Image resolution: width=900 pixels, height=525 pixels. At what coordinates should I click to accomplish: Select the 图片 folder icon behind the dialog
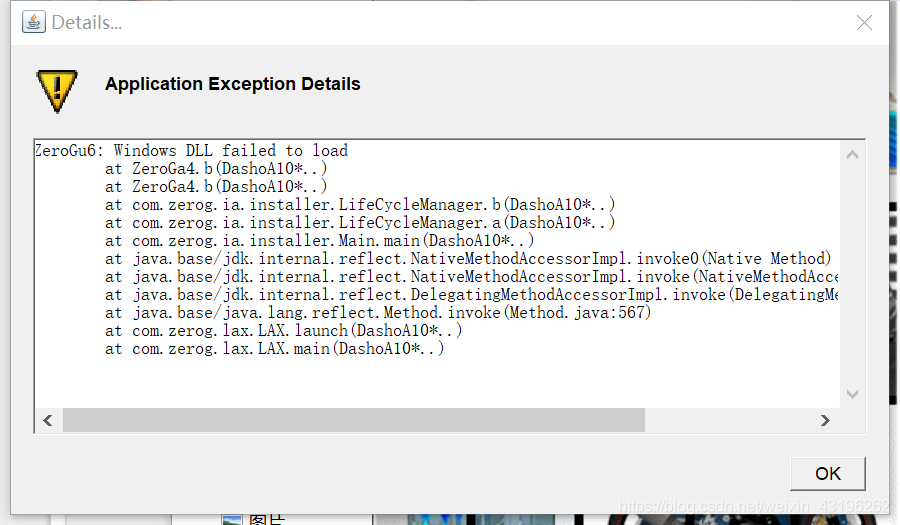click(232, 520)
